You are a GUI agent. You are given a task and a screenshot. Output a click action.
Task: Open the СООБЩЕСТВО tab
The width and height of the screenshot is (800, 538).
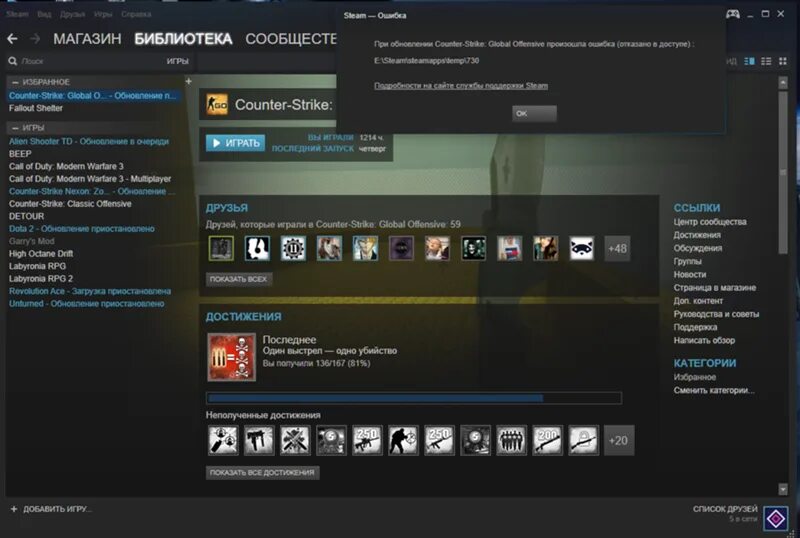[x=291, y=39]
